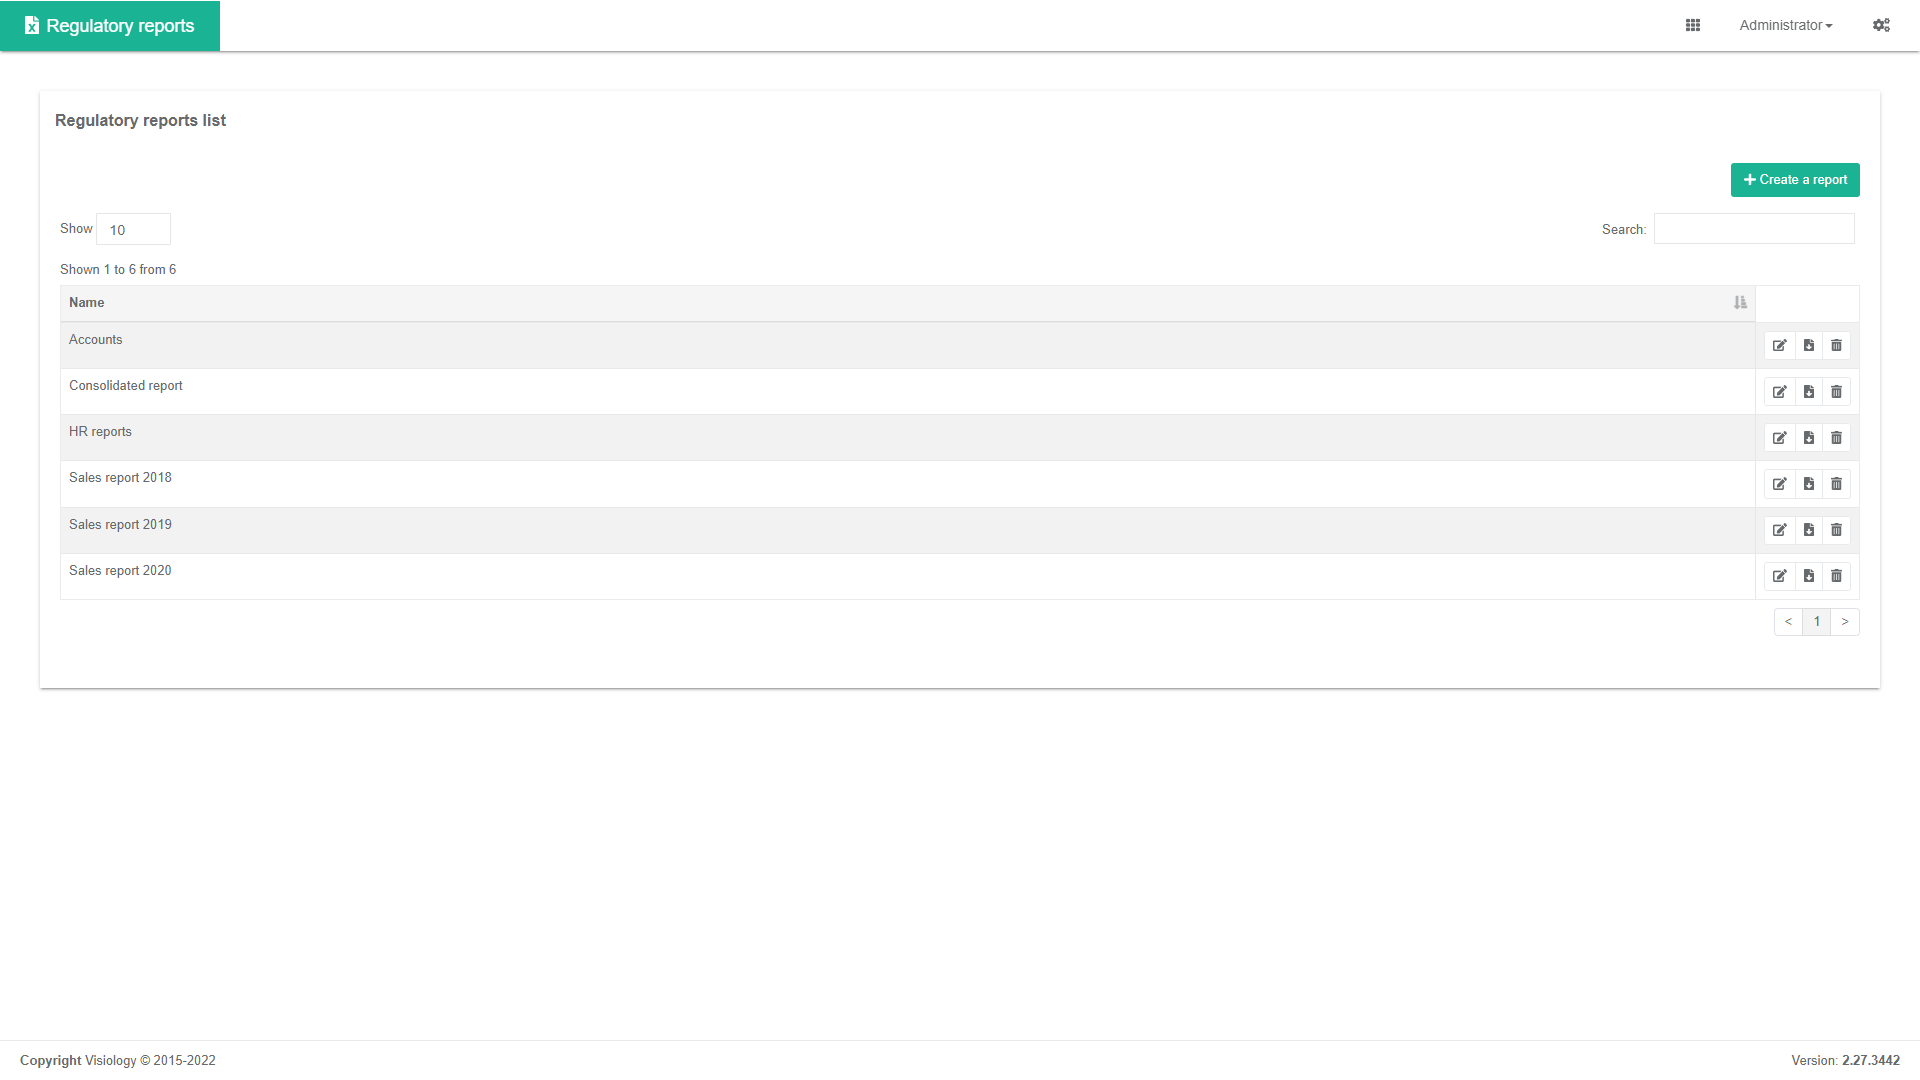Go to the next page arrow
This screenshot has height=1080, width=1920.
click(1845, 622)
